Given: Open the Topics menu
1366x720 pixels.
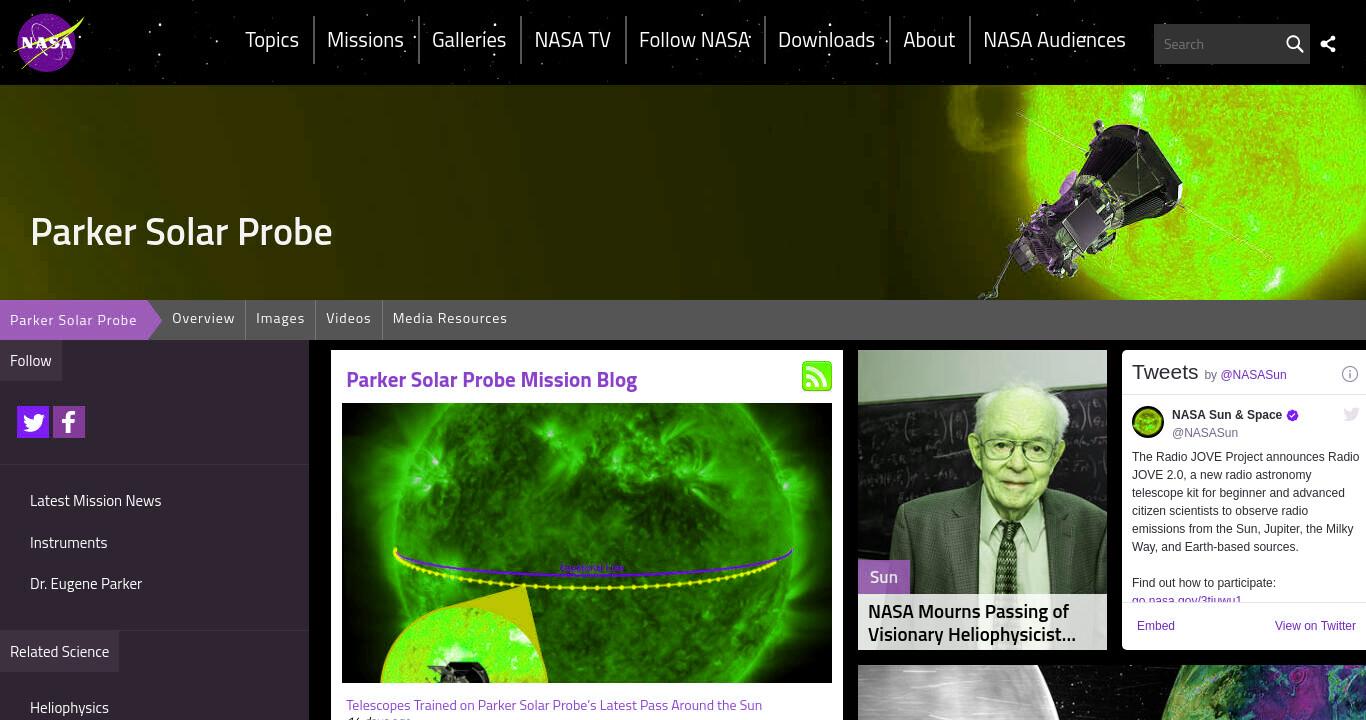Looking at the screenshot, I should point(272,40).
